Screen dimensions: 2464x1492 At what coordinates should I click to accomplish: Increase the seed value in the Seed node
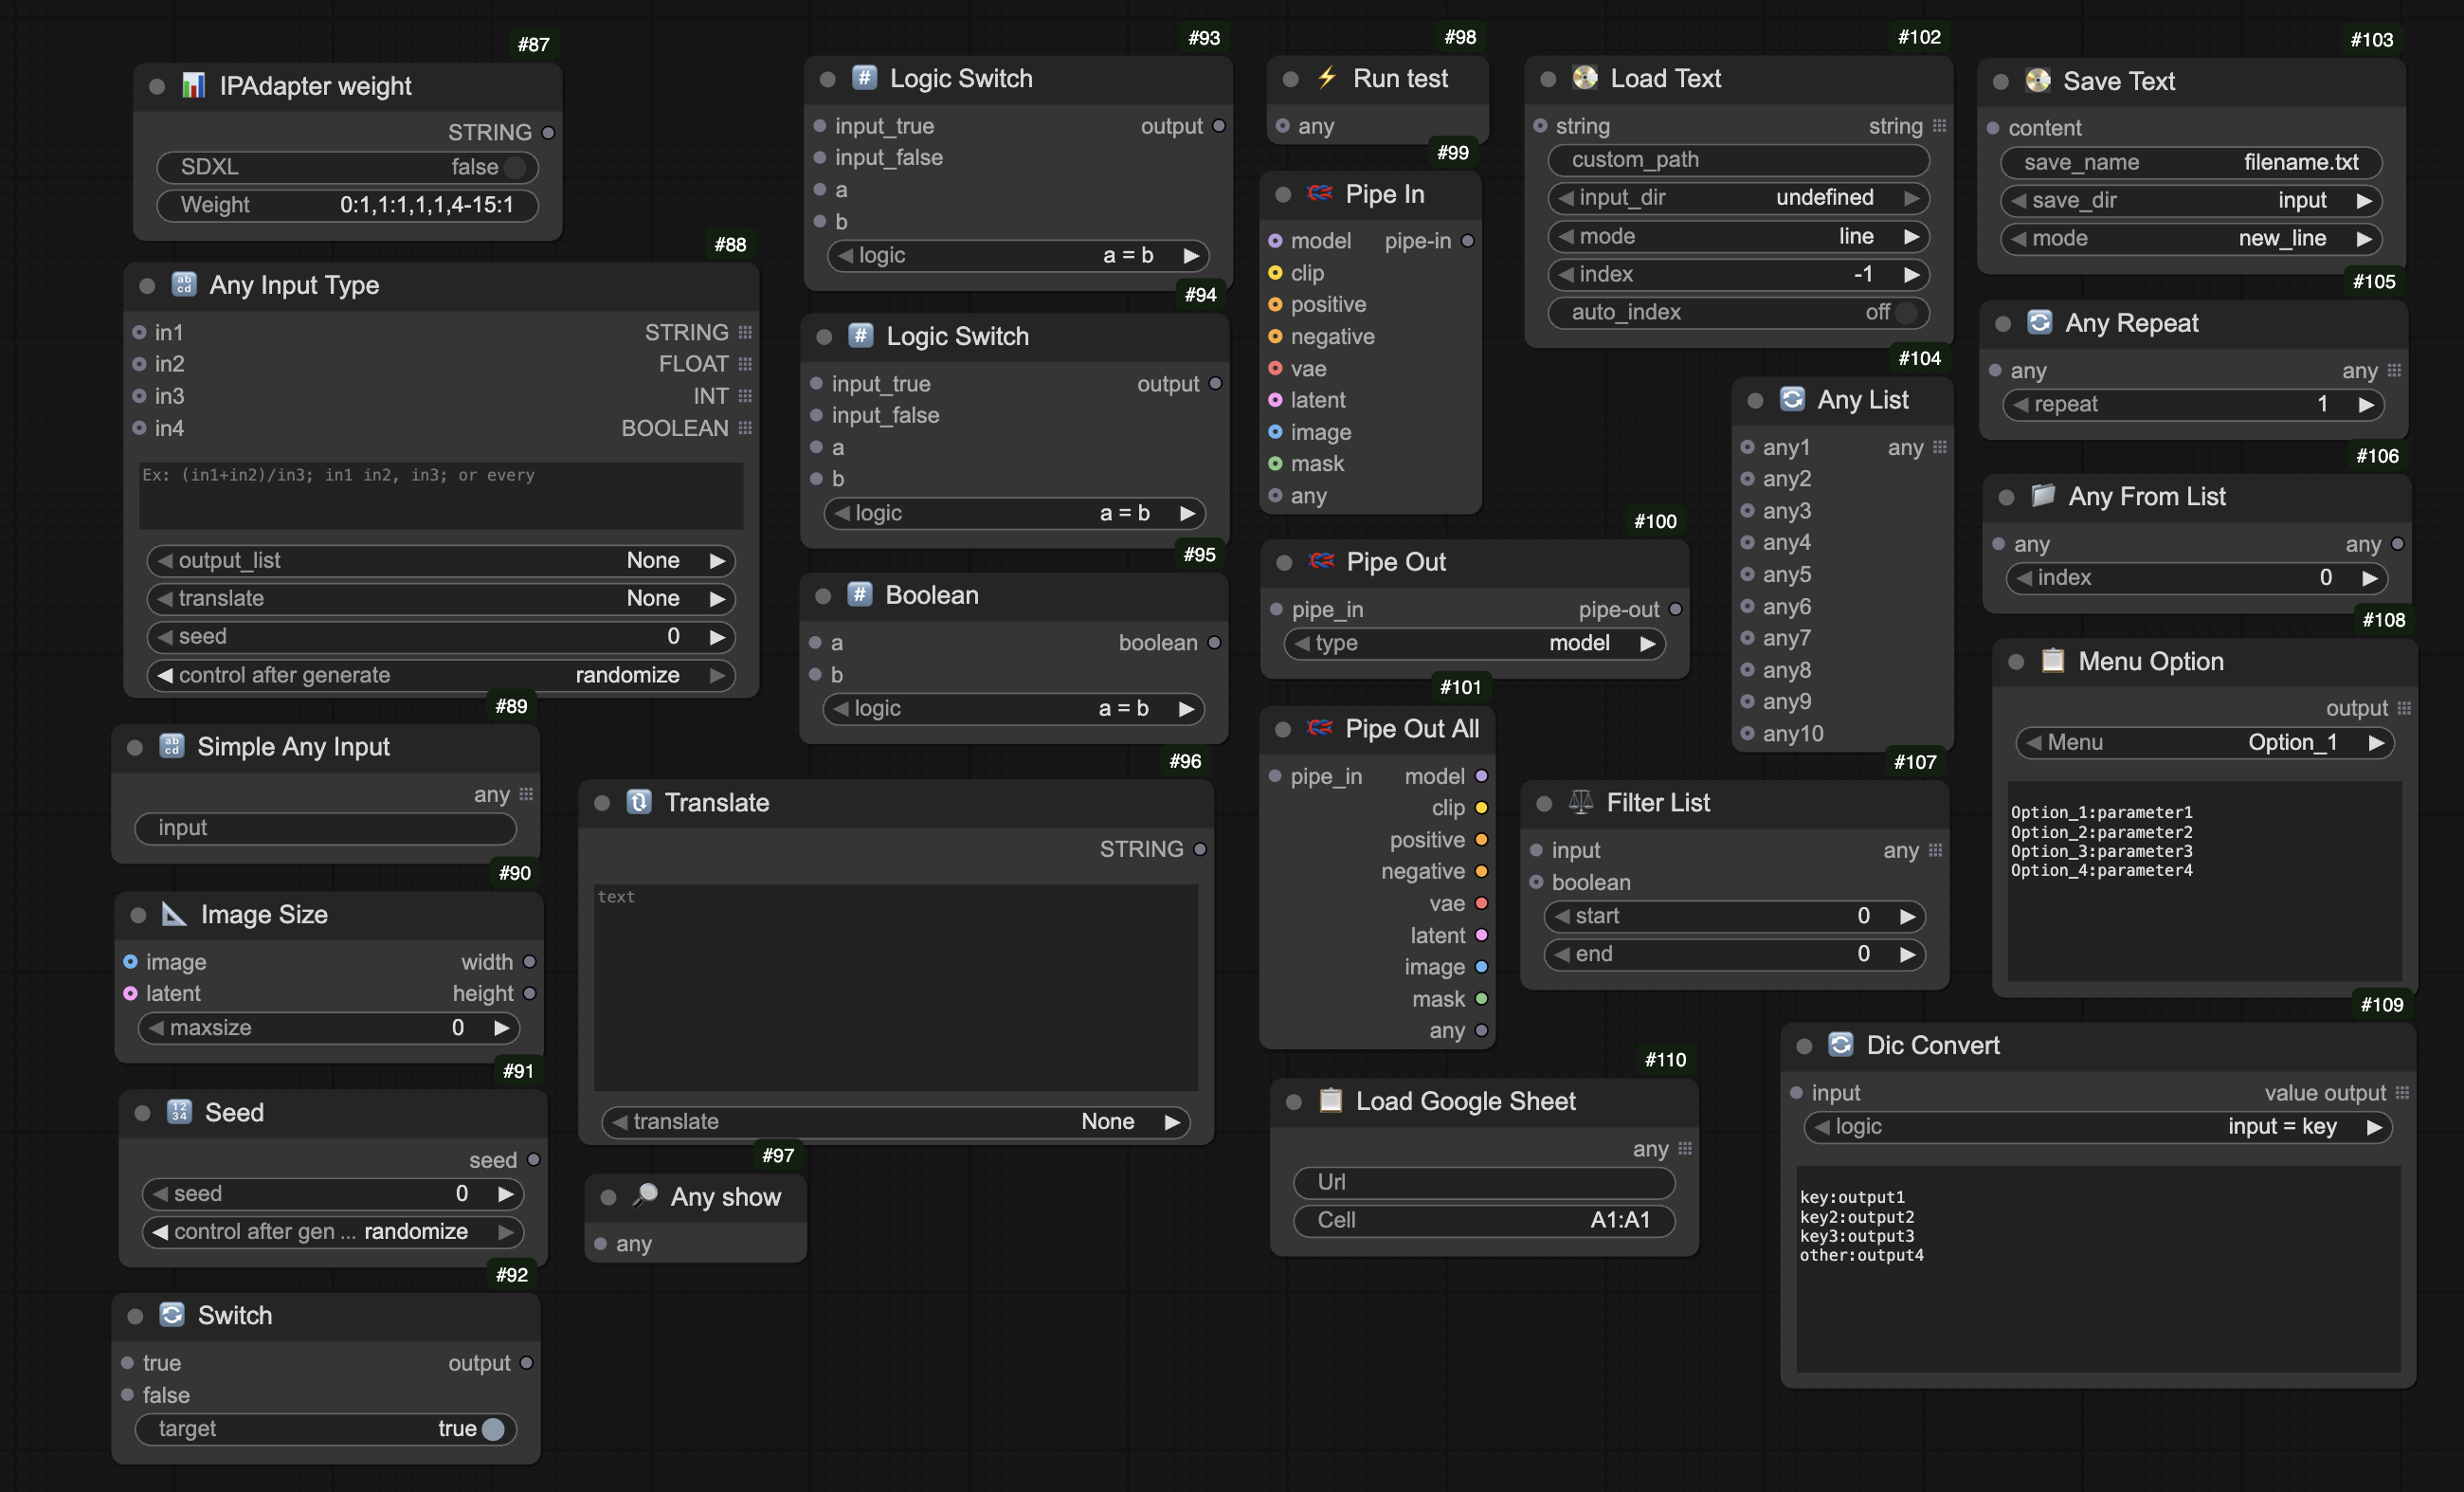[506, 1193]
